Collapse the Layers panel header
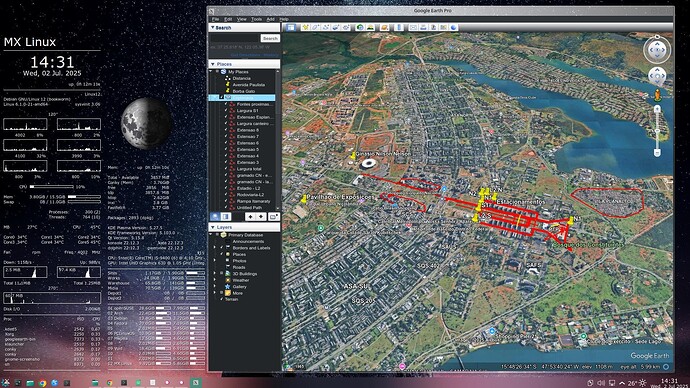Viewport: 690px width, 388px height. (244, 227)
